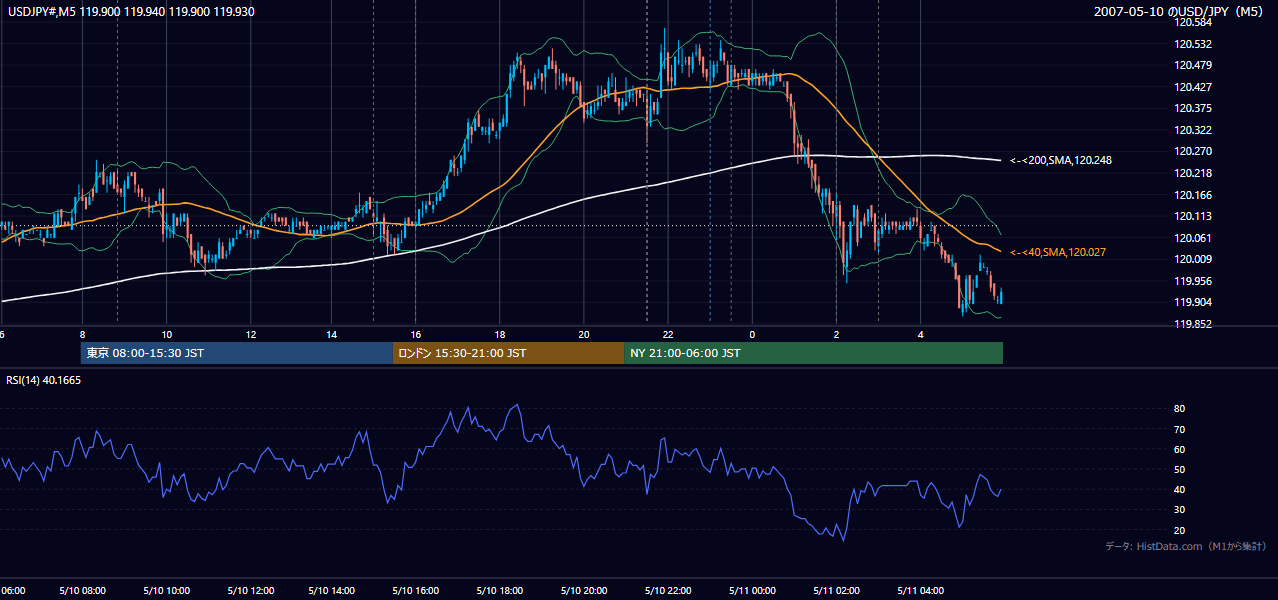This screenshot has height=600, width=1278.
Task: Click price axis value 120.270
Action: (x=1194, y=152)
